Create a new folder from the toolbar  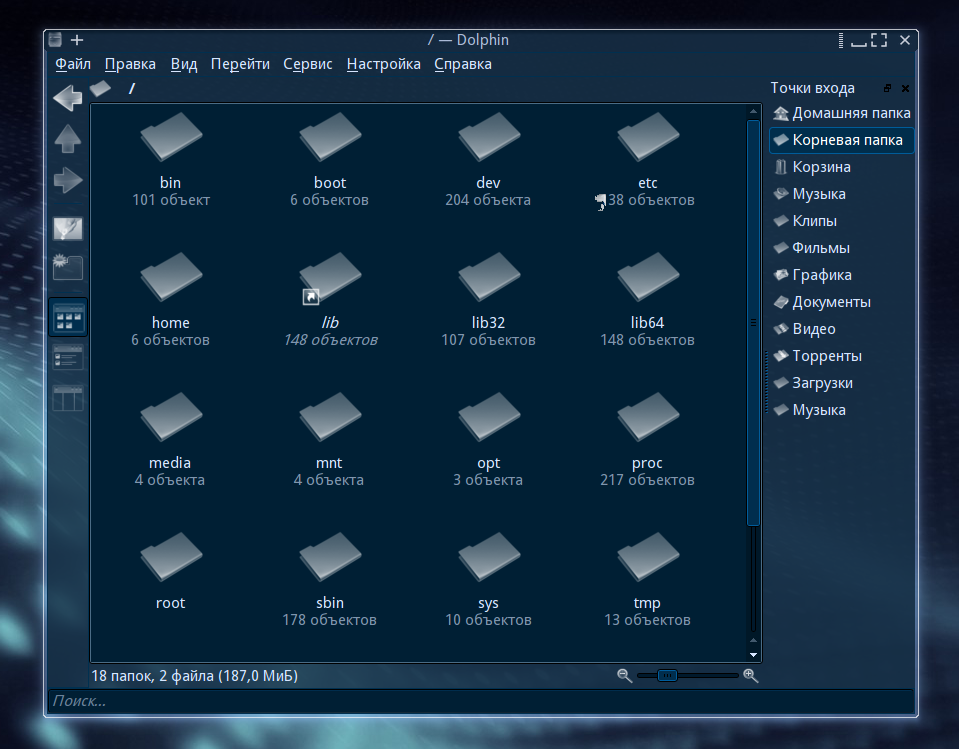[x=67, y=267]
